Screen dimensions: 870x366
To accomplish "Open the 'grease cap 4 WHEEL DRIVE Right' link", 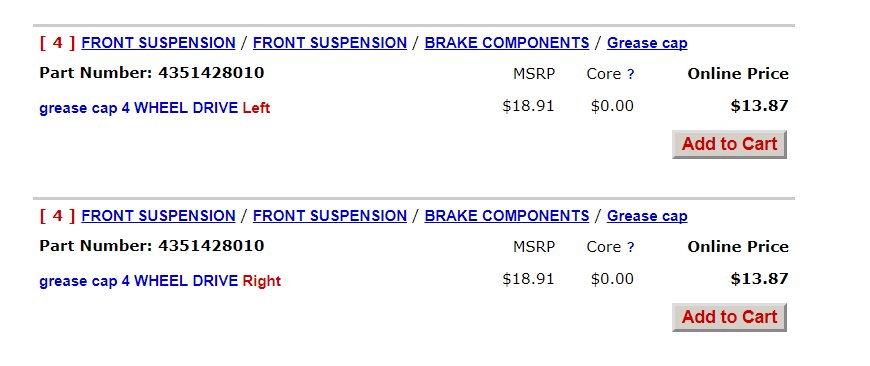I will 160,281.
